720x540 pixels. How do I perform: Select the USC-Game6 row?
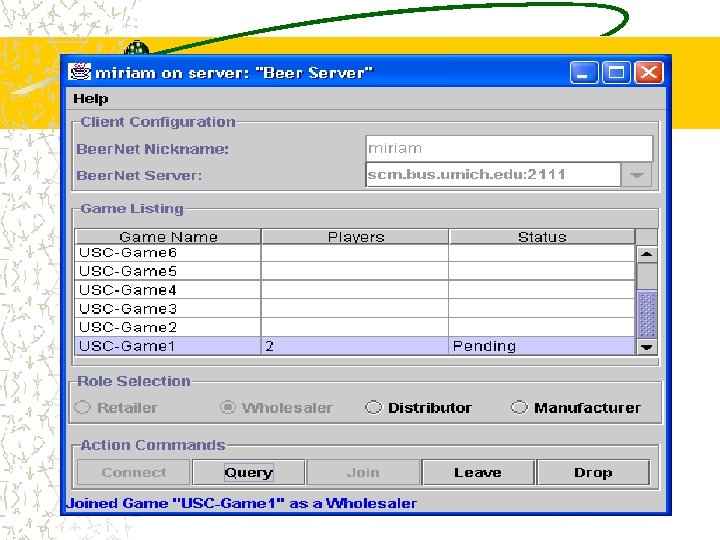(355, 253)
